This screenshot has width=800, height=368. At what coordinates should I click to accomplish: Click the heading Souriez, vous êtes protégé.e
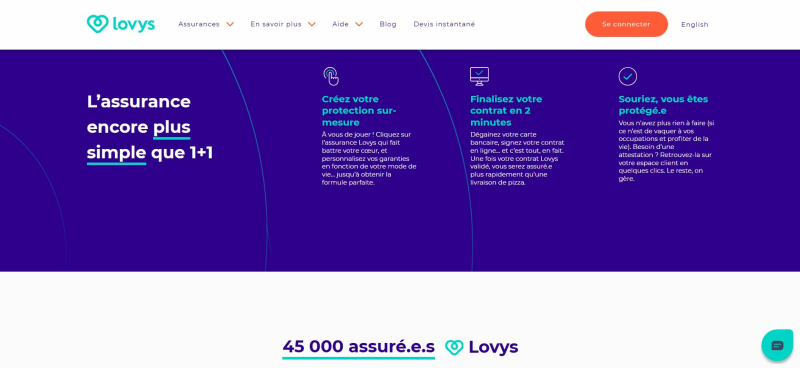tap(663, 105)
